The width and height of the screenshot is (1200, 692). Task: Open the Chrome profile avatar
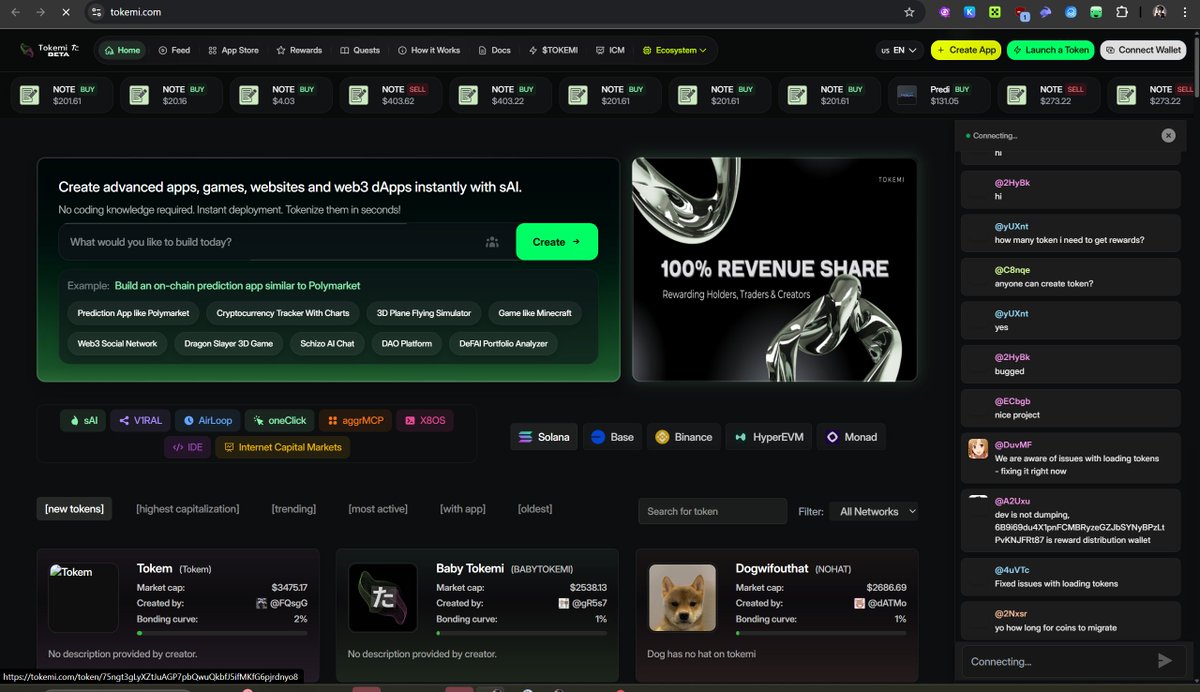click(1160, 12)
